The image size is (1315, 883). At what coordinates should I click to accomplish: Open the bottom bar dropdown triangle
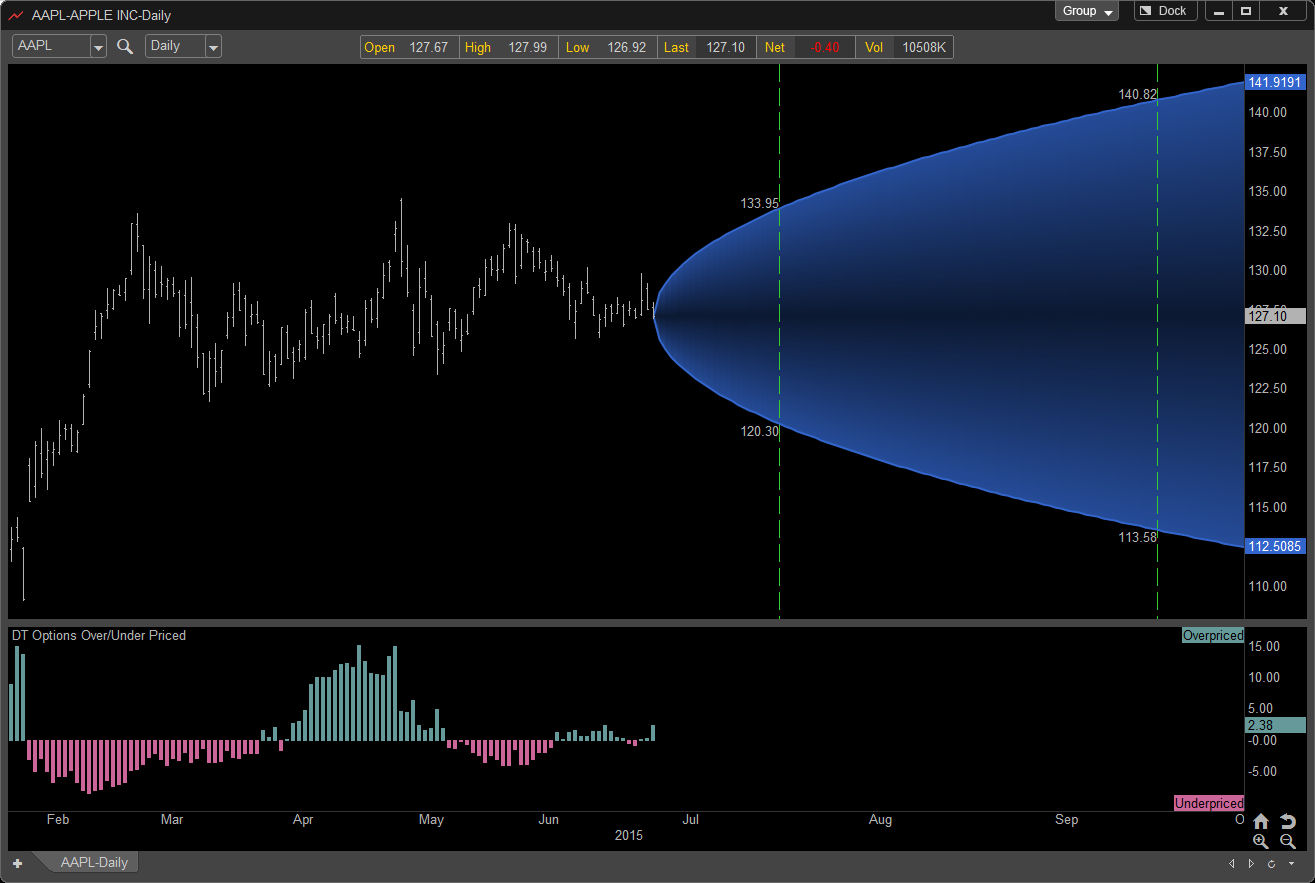coord(1293,863)
